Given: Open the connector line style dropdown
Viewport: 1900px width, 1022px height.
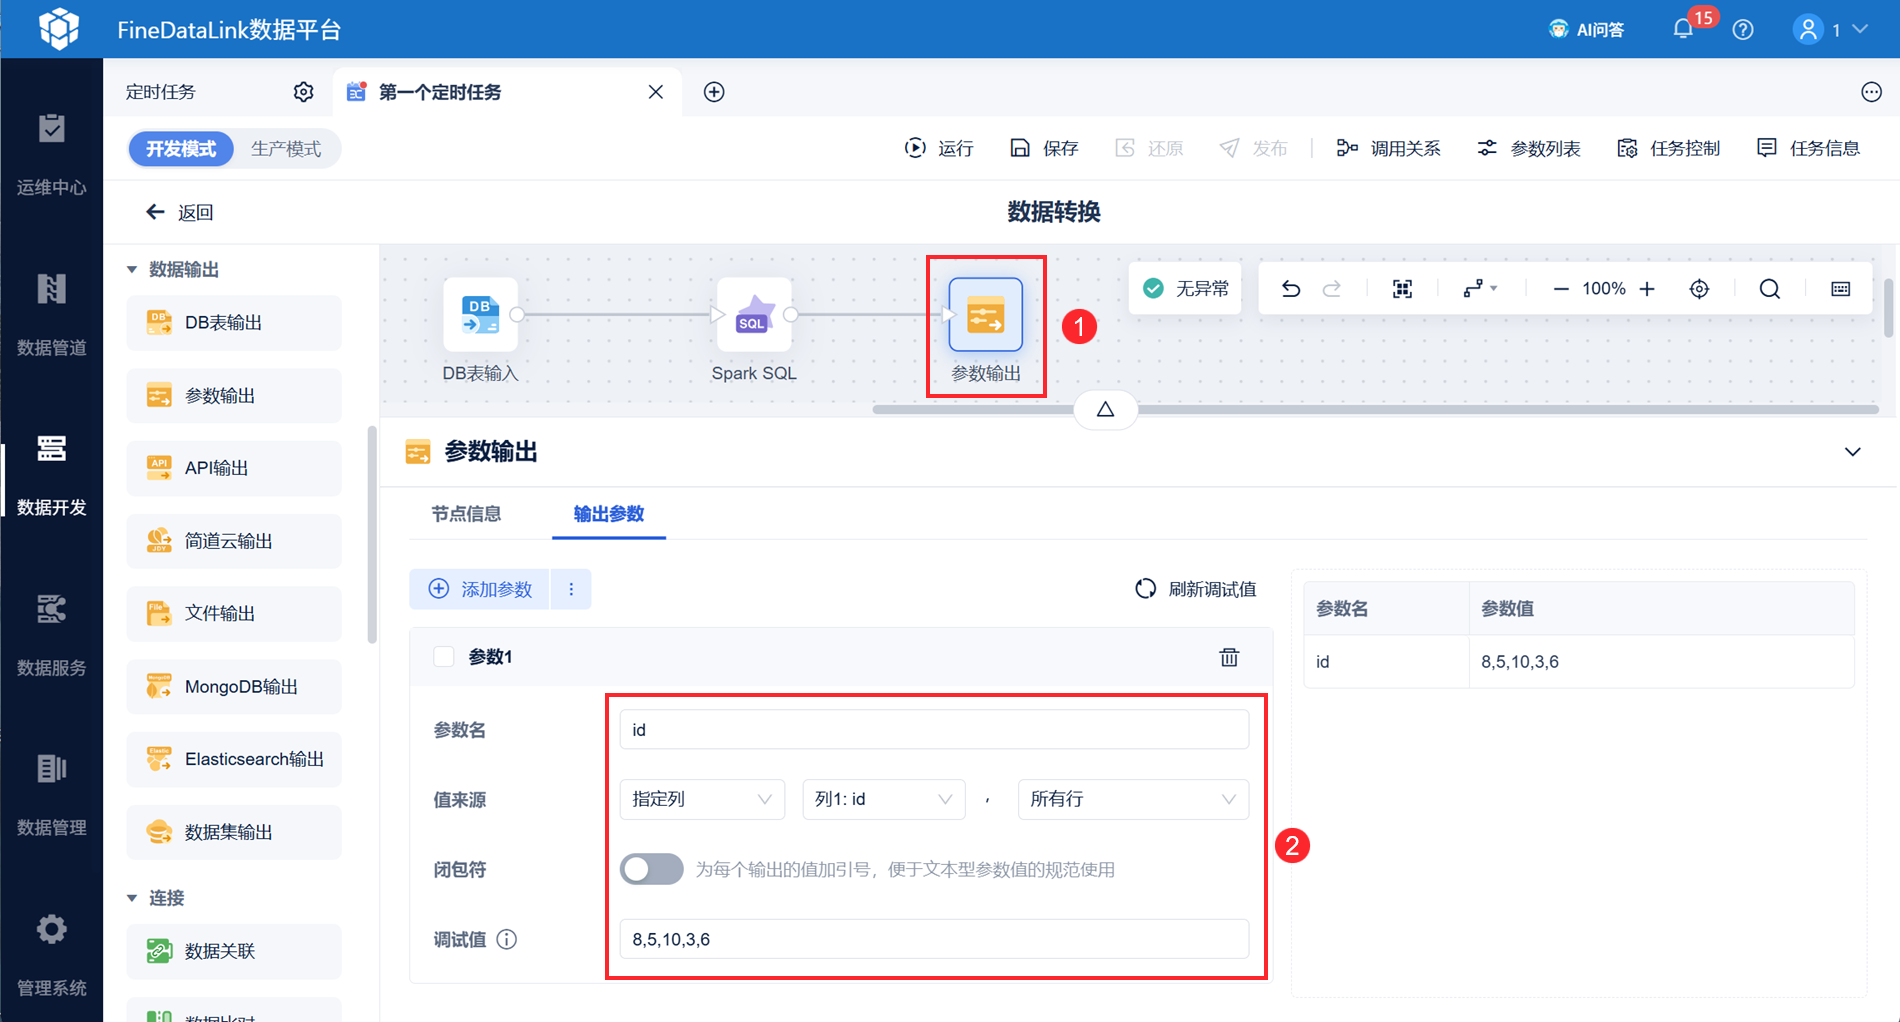Looking at the screenshot, I should point(1480,289).
